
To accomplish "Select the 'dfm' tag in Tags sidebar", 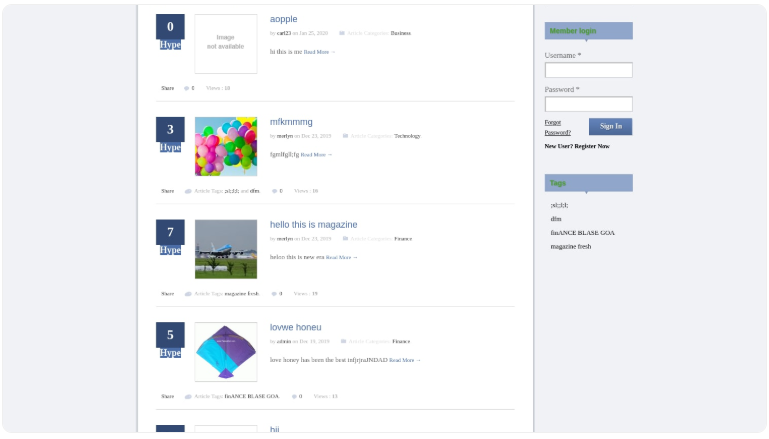I will click(x=556, y=219).
